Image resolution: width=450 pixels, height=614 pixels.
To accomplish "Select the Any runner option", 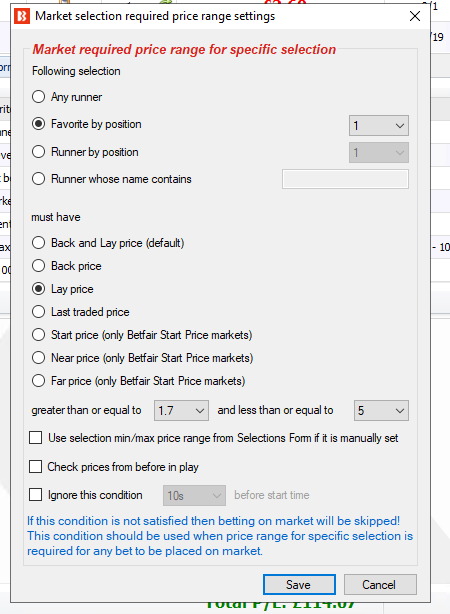I will click(x=38, y=97).
